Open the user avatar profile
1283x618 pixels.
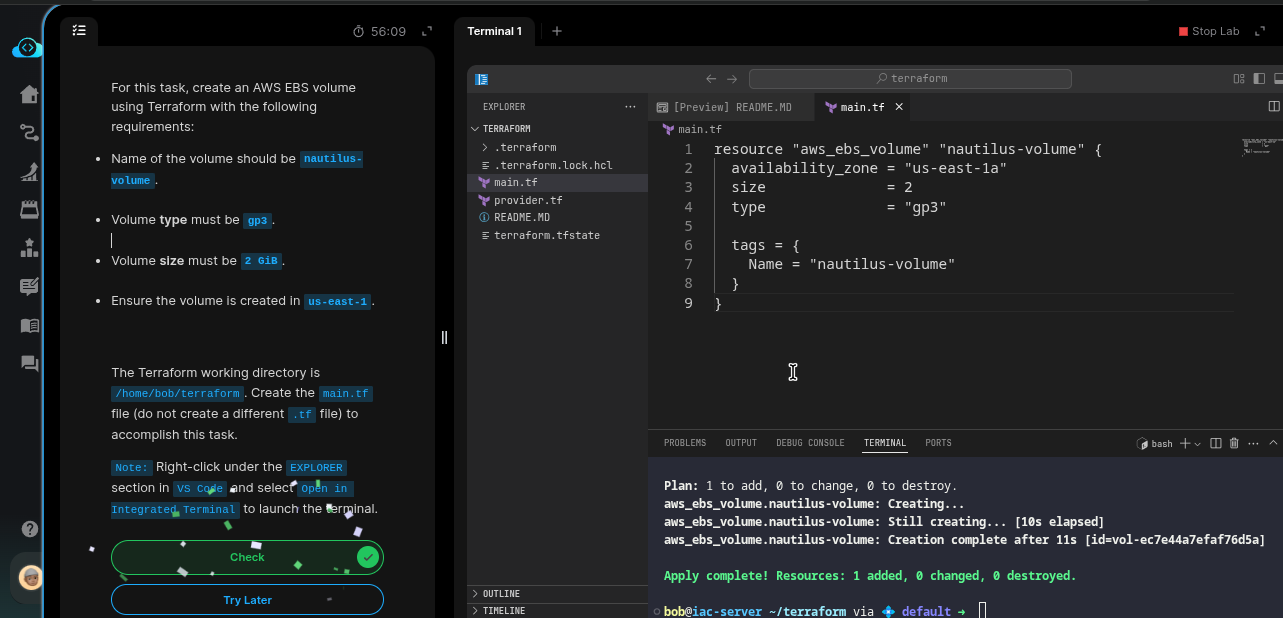pyautogui.click(x=31, y=578)
